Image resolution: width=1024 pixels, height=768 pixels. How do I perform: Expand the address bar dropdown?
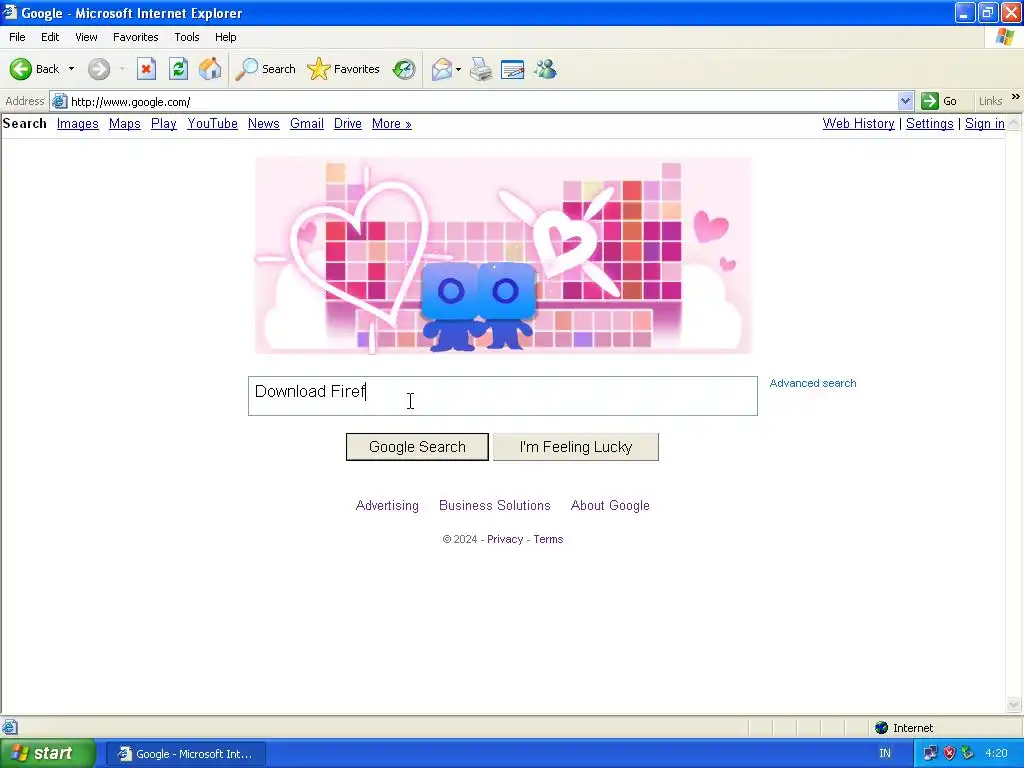point(905,101)
